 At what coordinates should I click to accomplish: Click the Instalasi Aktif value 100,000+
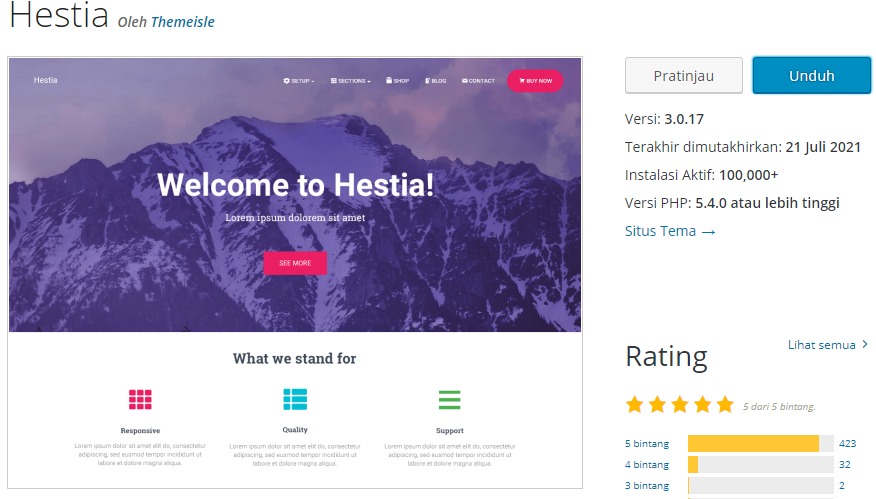pos(749,175)
